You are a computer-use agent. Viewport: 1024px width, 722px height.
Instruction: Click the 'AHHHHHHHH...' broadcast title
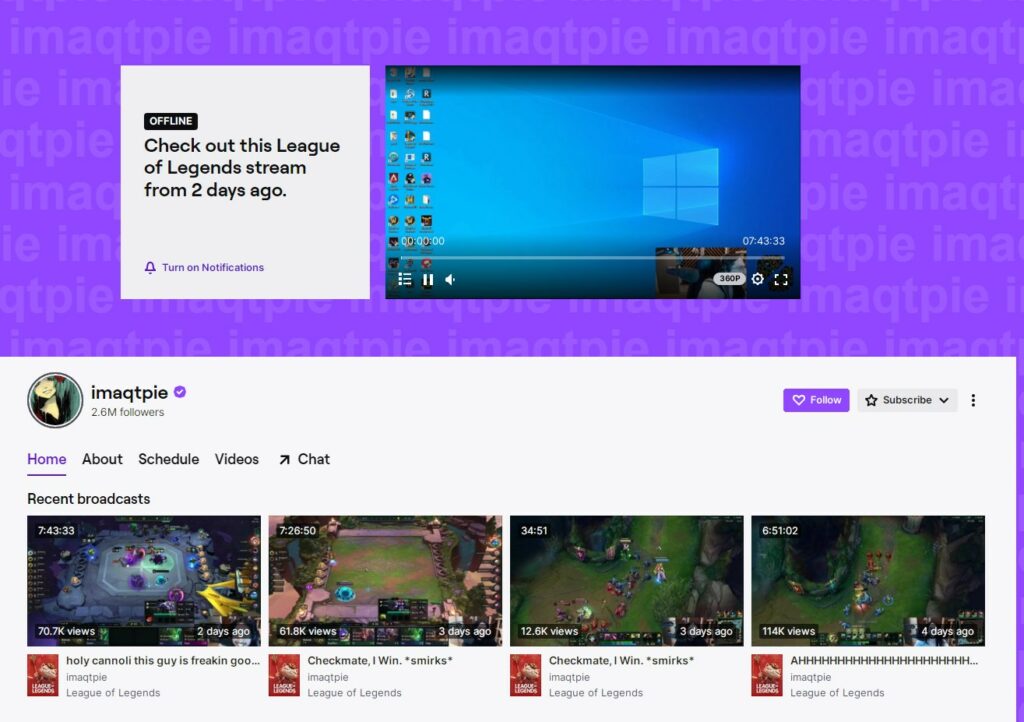click(884, 661)
